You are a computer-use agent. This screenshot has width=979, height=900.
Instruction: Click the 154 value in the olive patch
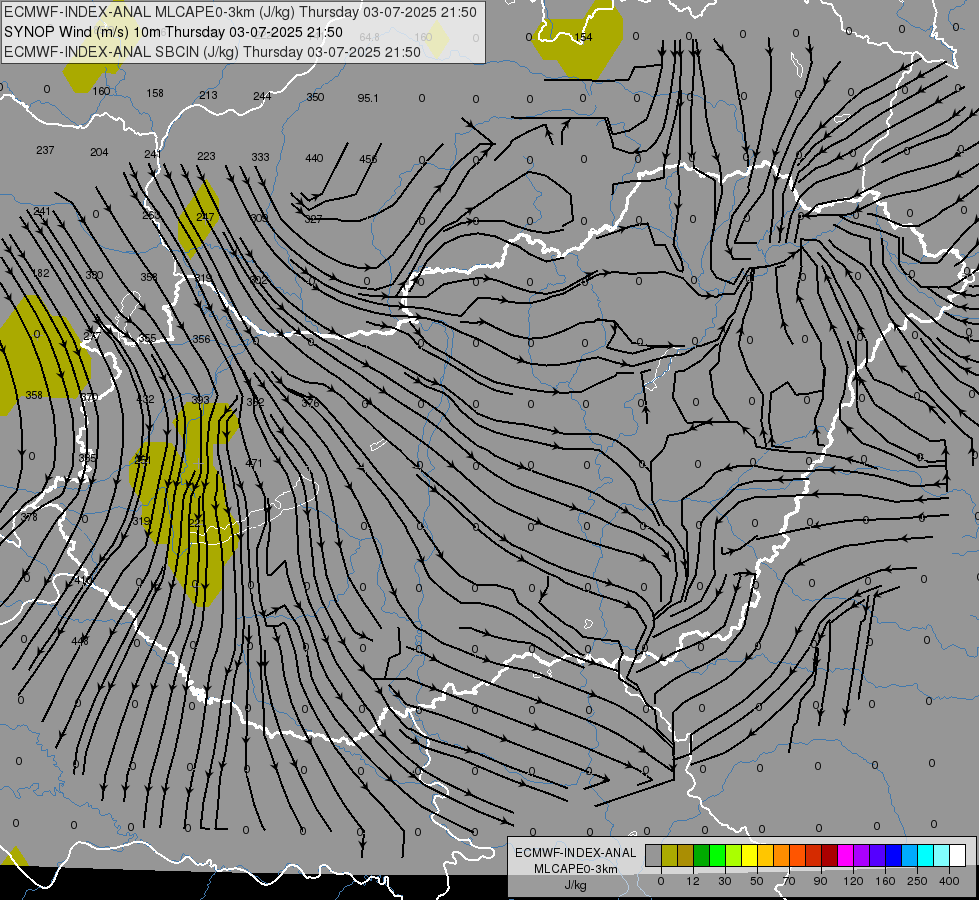pyautogui.click(x=583, y=37)
